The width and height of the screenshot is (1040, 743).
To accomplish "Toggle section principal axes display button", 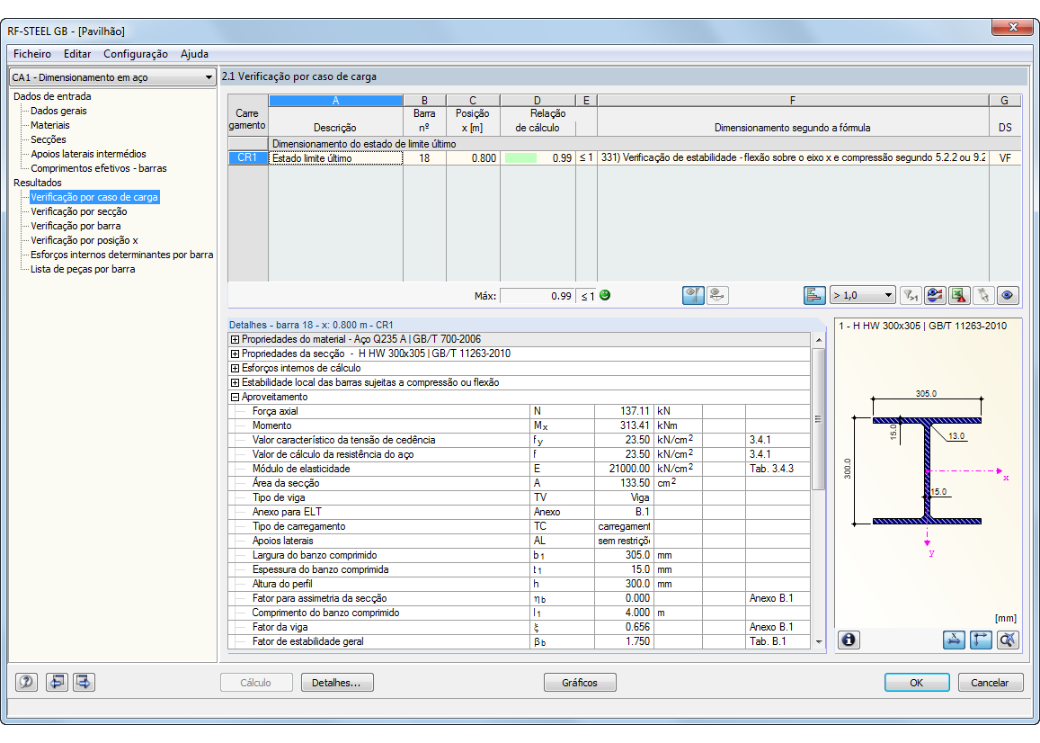I will pyautogui.click(x=981, y=640).
